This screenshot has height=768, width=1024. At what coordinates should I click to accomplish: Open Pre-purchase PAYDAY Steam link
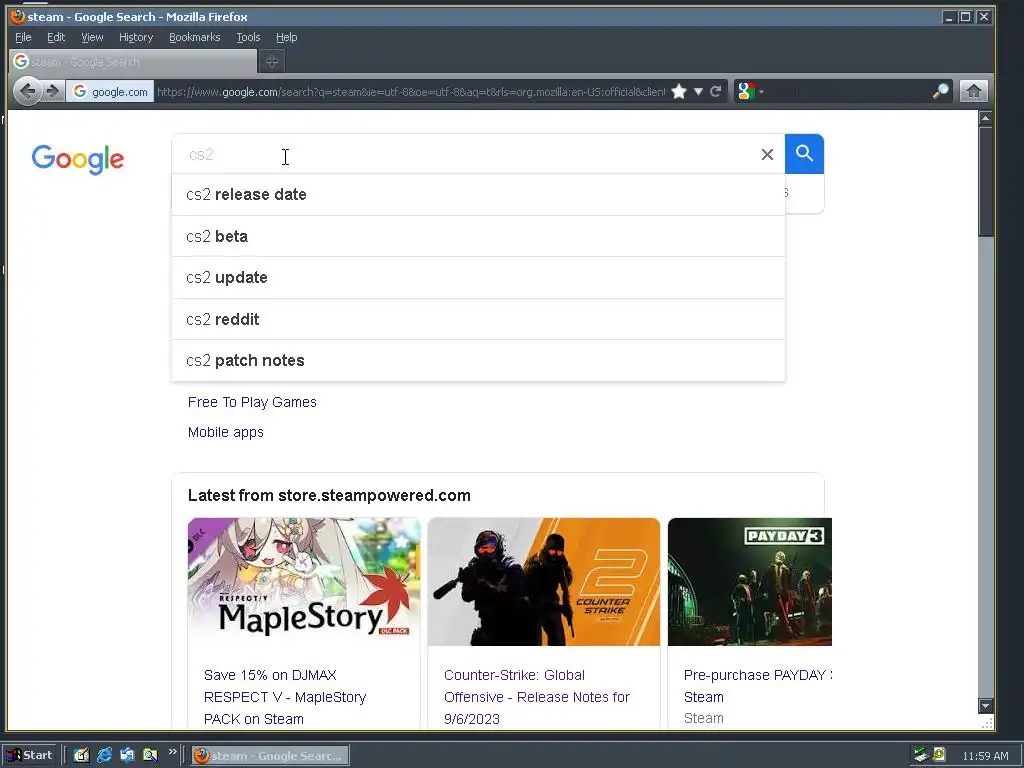pos(758,686)
